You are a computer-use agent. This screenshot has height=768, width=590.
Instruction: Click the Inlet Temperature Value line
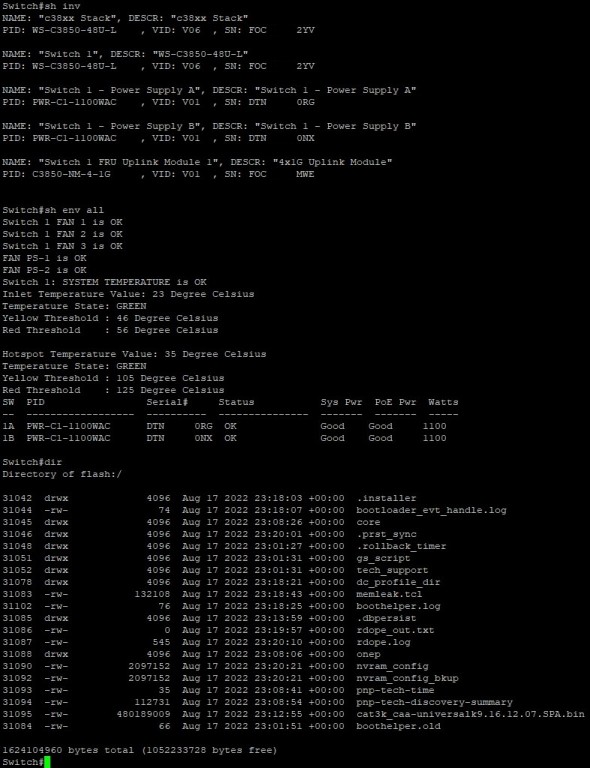pyautogui.click(x=128, y=294)
